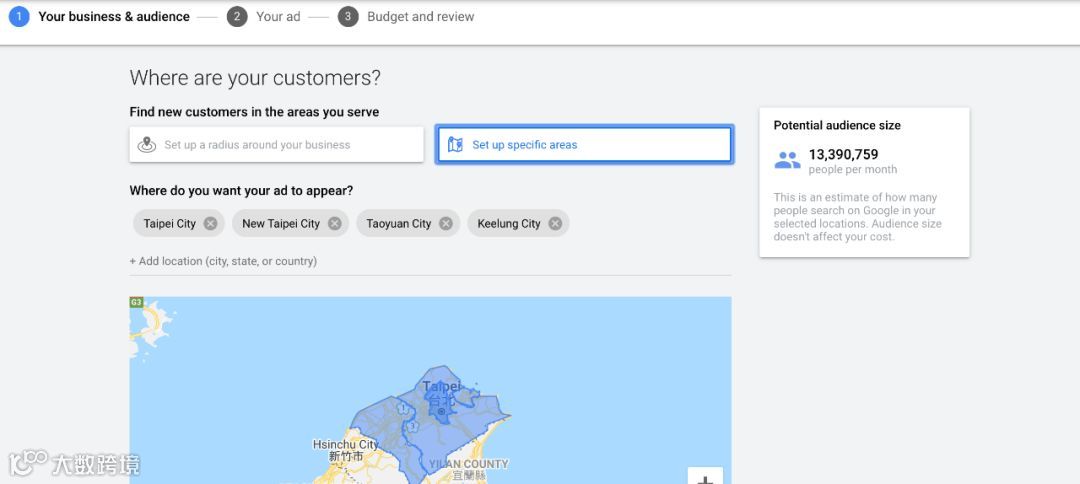This screenshot has height=484, width=1080.
Task: Choose Set up a radius around your business
Action: [x=276, y=145]
